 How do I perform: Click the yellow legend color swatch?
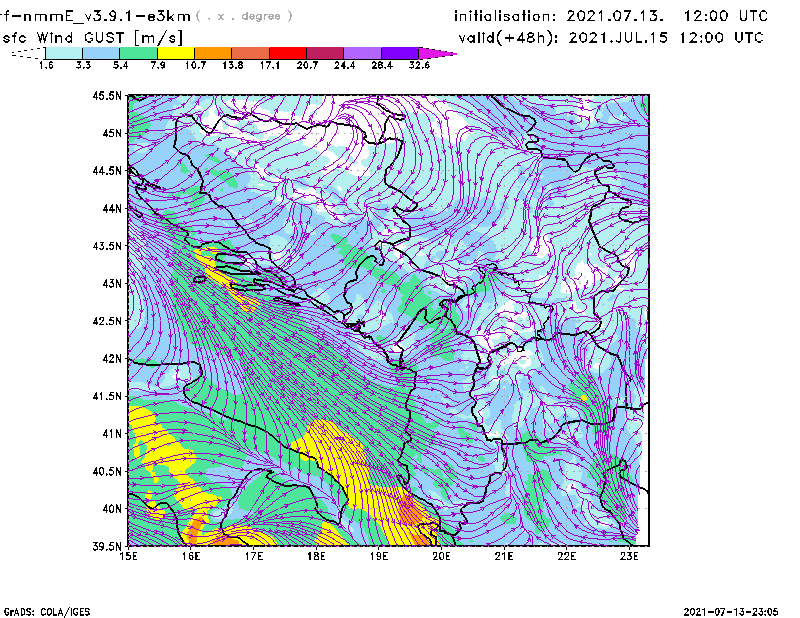(176, 53)
